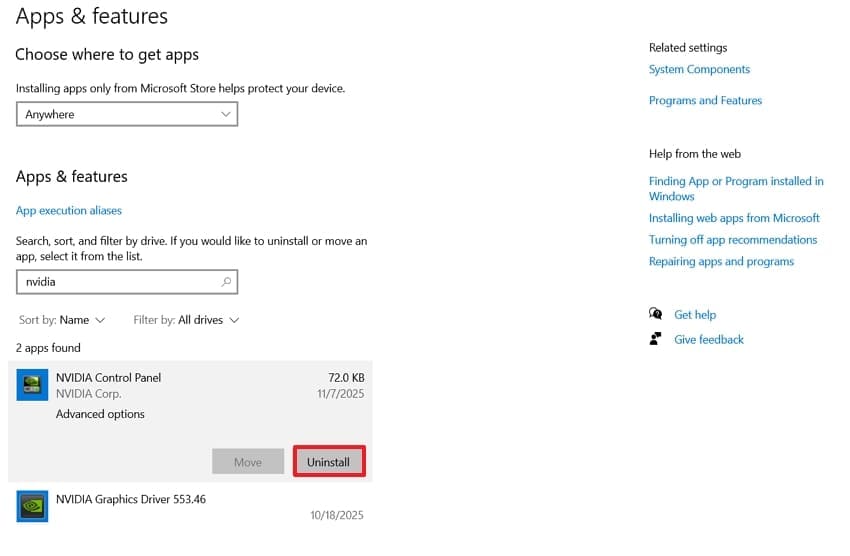The height and width of the screenshot is (556, 850).
Task: Open Finding App or Program installed in Windows
Action: [x=736, y=189]
